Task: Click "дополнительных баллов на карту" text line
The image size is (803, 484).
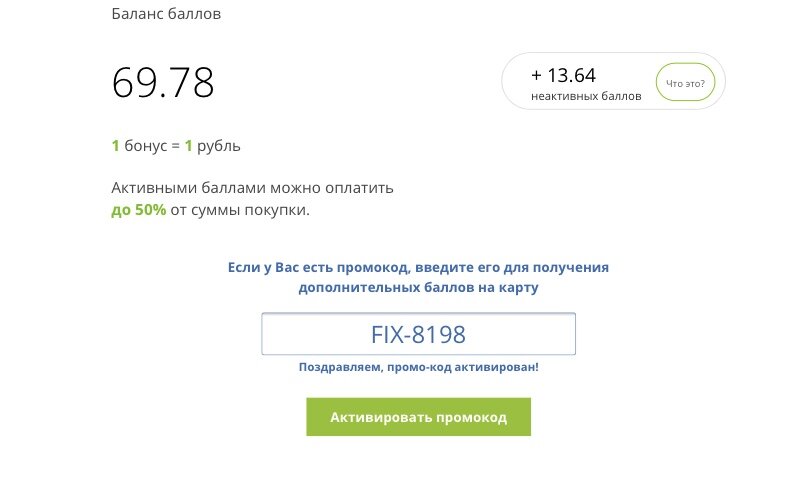Action: (418, 287)
